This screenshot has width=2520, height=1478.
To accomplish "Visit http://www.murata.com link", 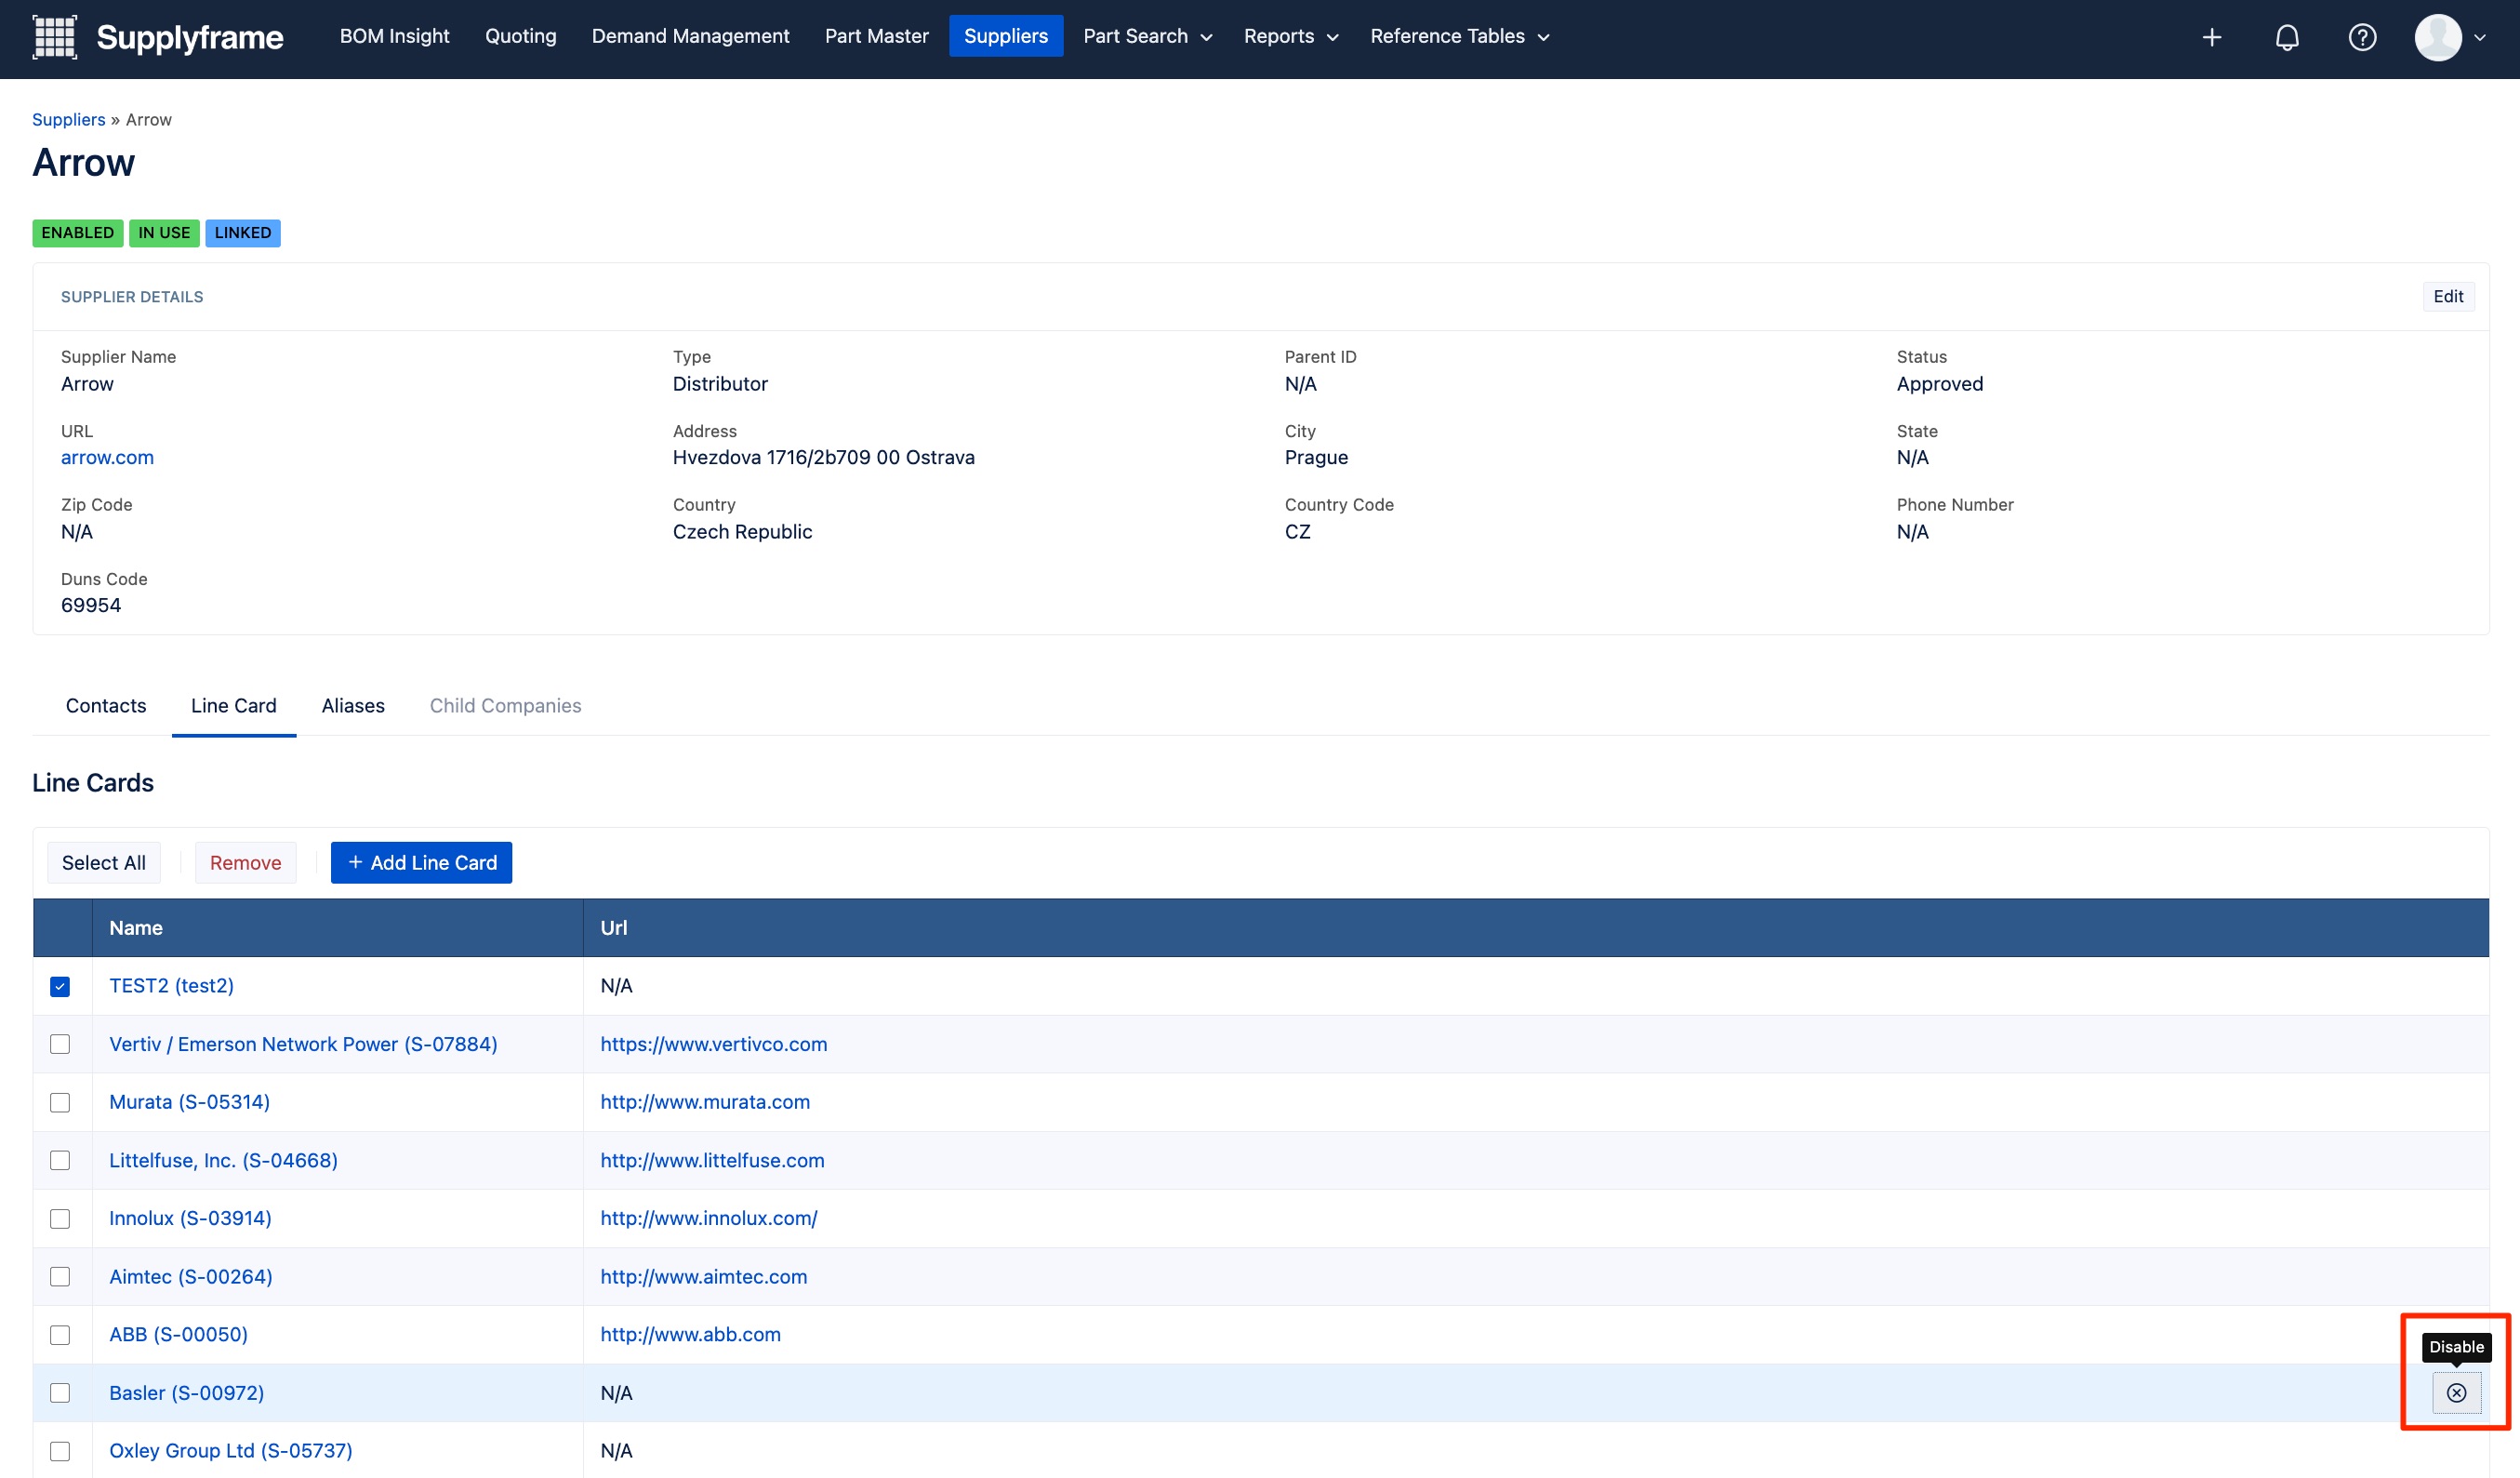I will pyautogui.click(x=705, y=1101).
